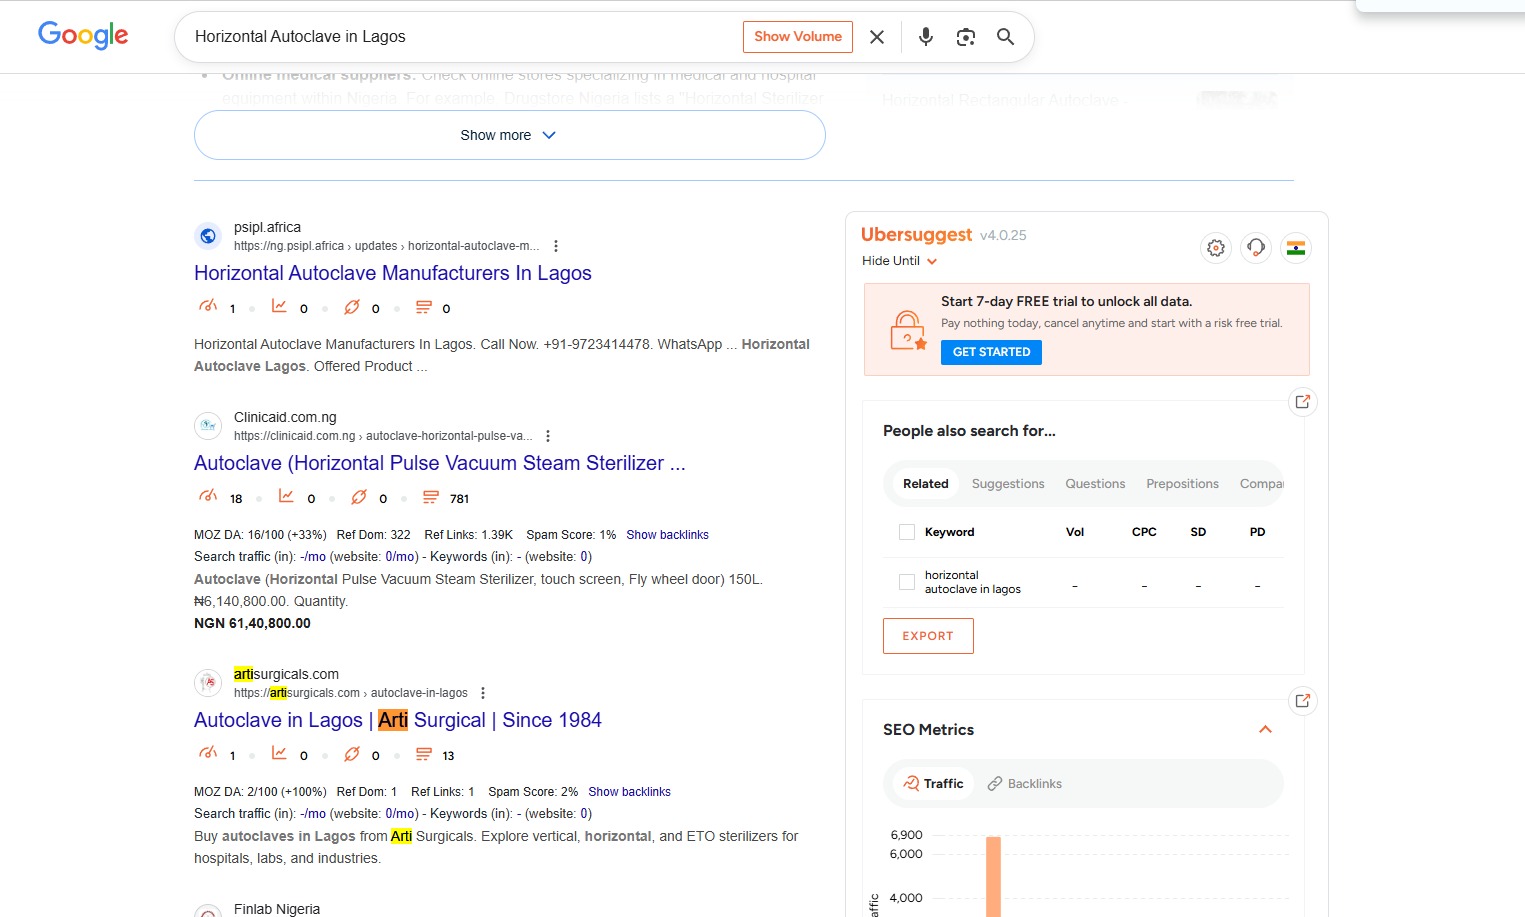Click the gauge icon under the psipl.africa result

[x=208, y=306]
